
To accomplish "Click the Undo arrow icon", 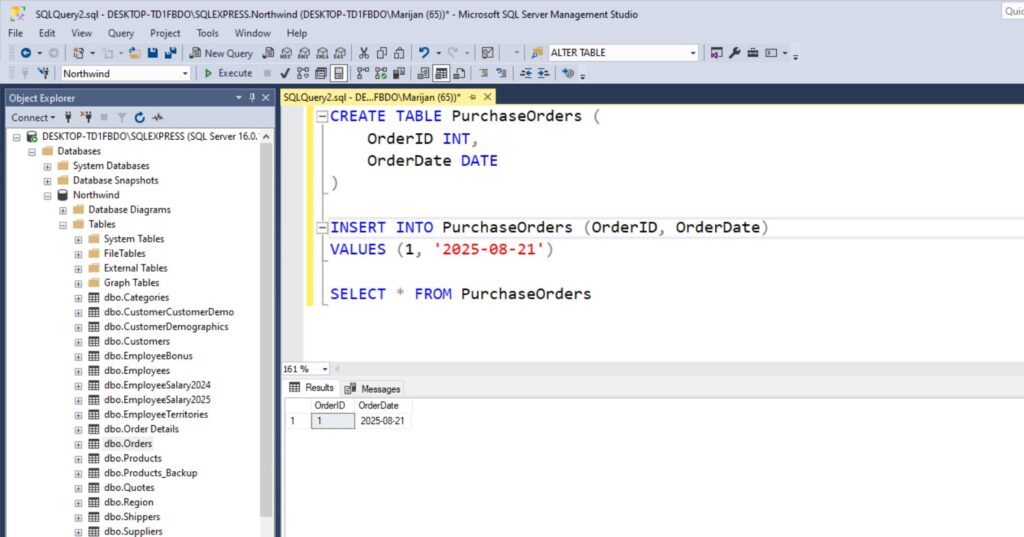I will [424, 53].
